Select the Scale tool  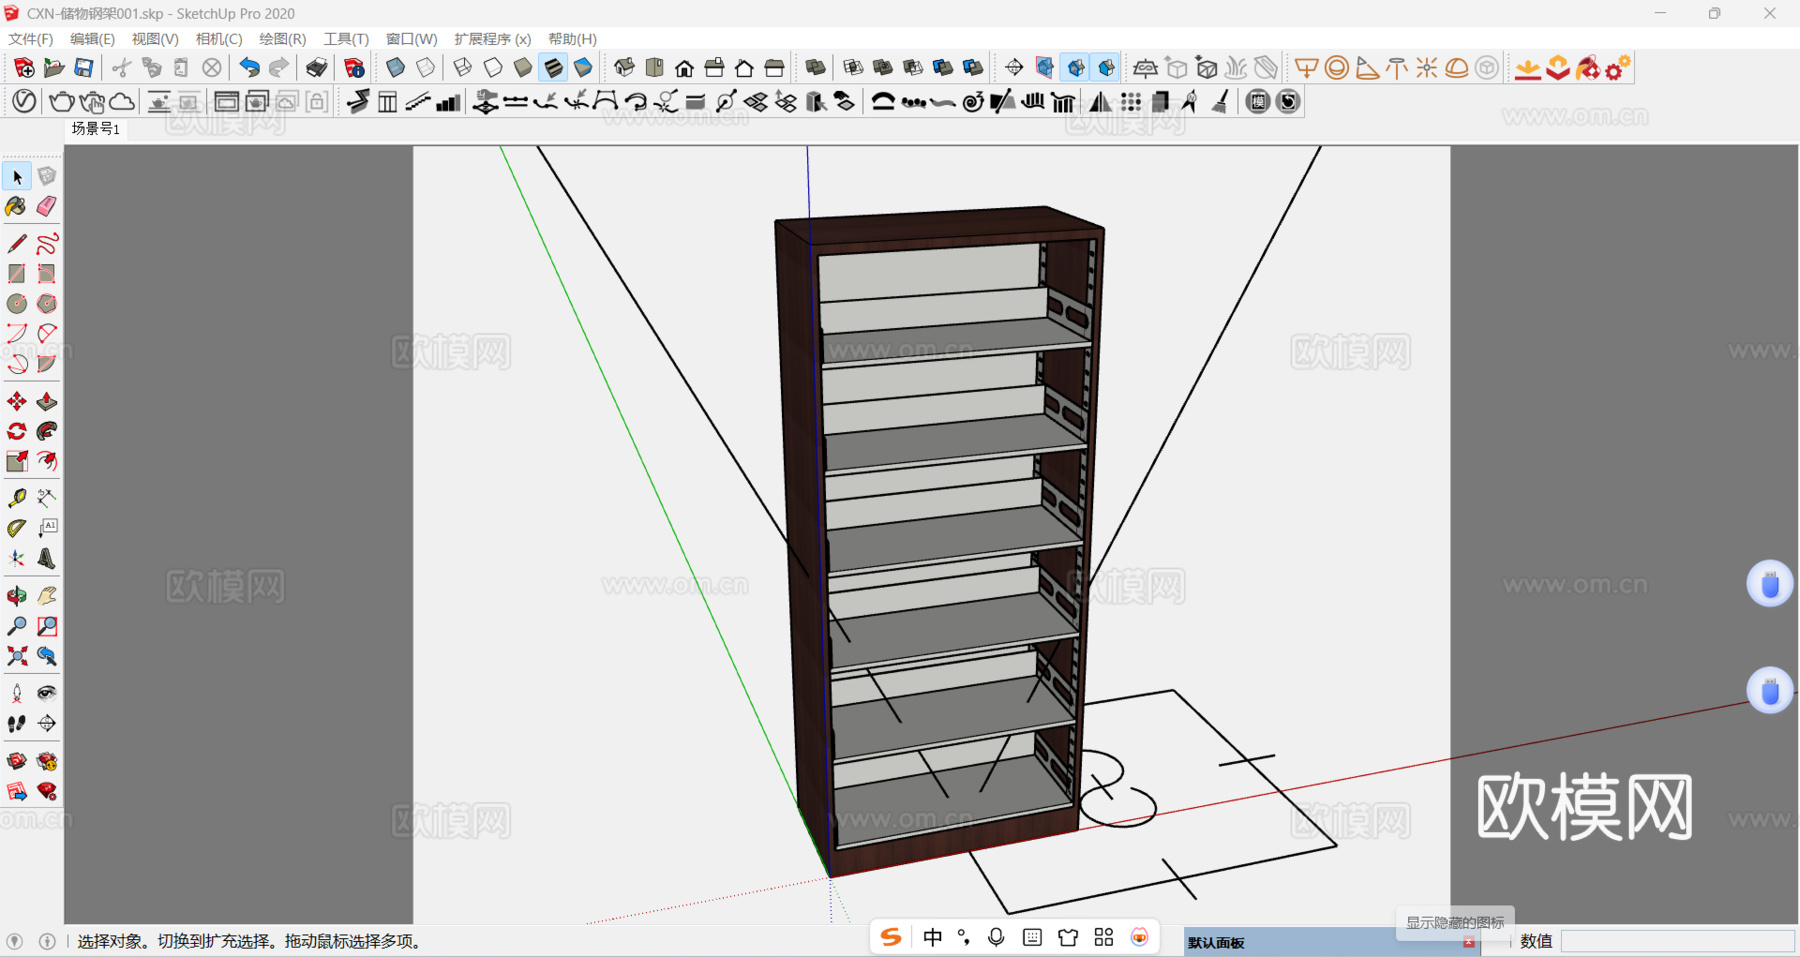(x=17, y=462)
